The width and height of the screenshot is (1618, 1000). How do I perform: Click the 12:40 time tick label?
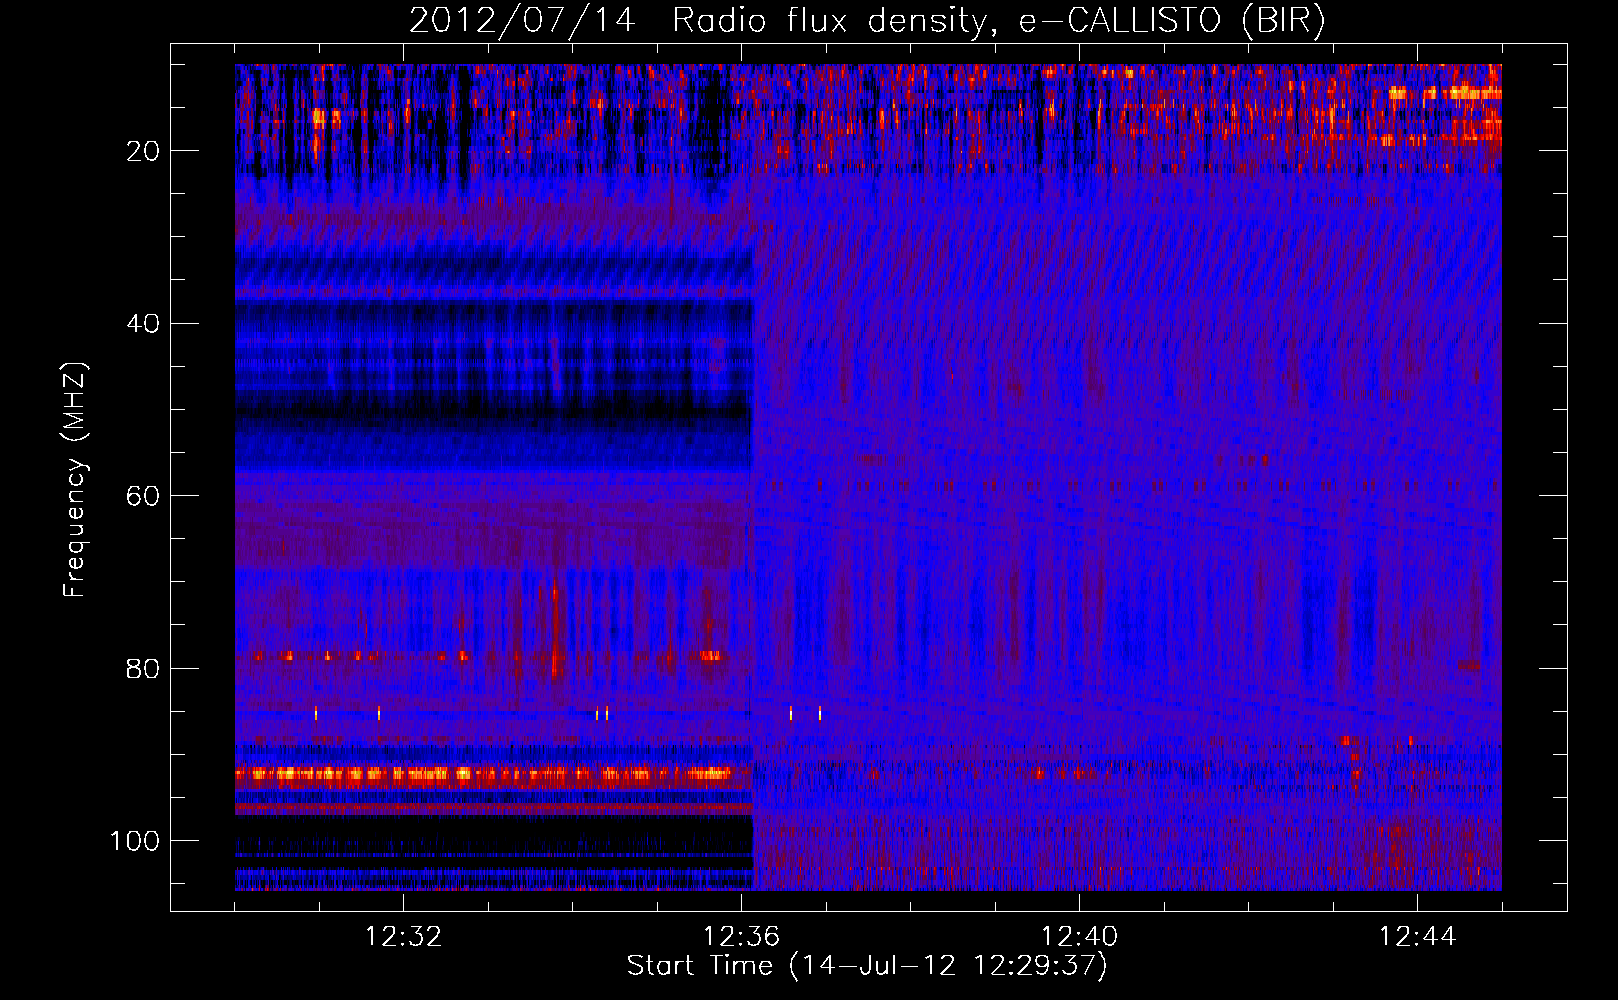click(1079, 937)
